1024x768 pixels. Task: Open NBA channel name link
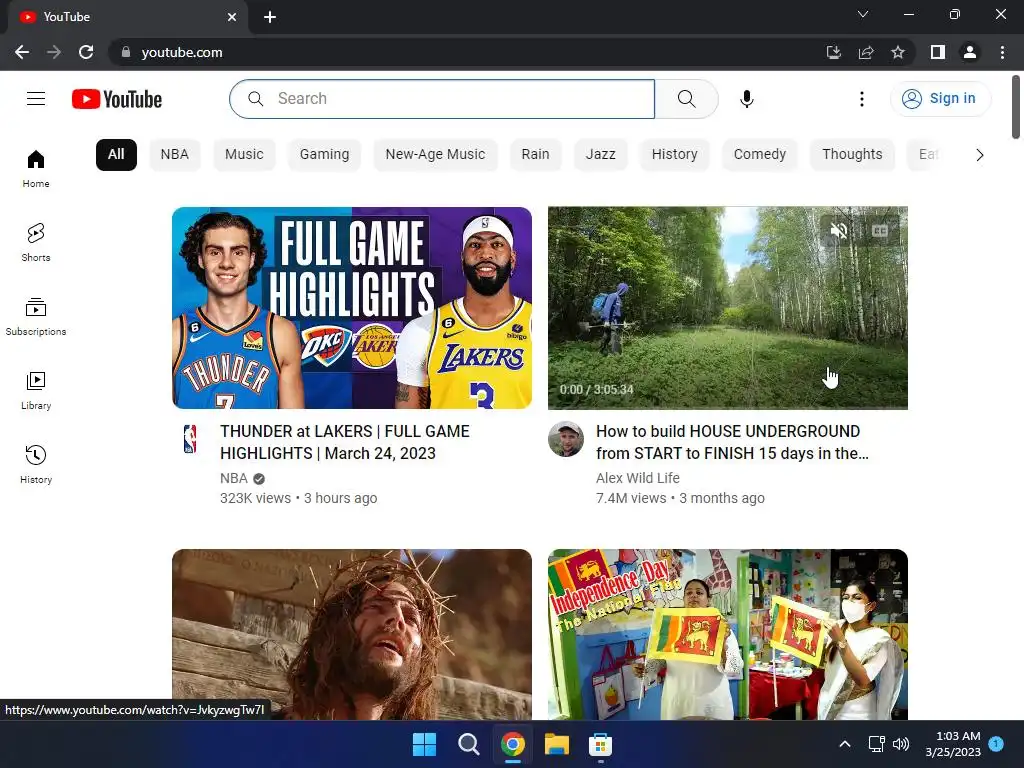234,479
